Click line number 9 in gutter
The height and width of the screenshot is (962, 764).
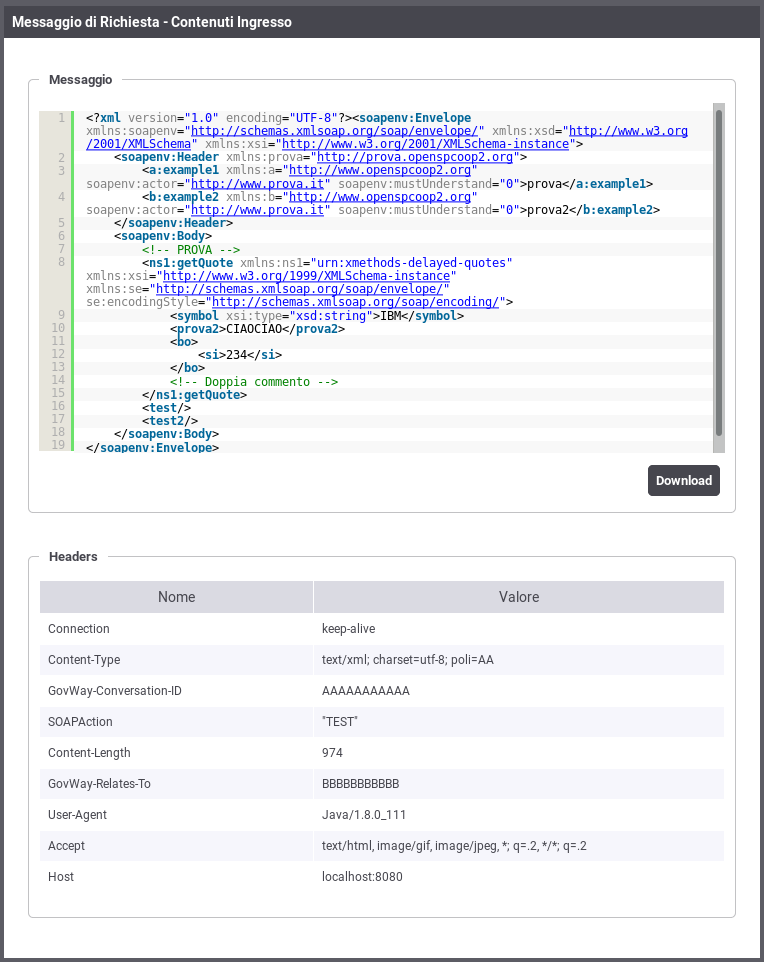[x=61, y=315]
